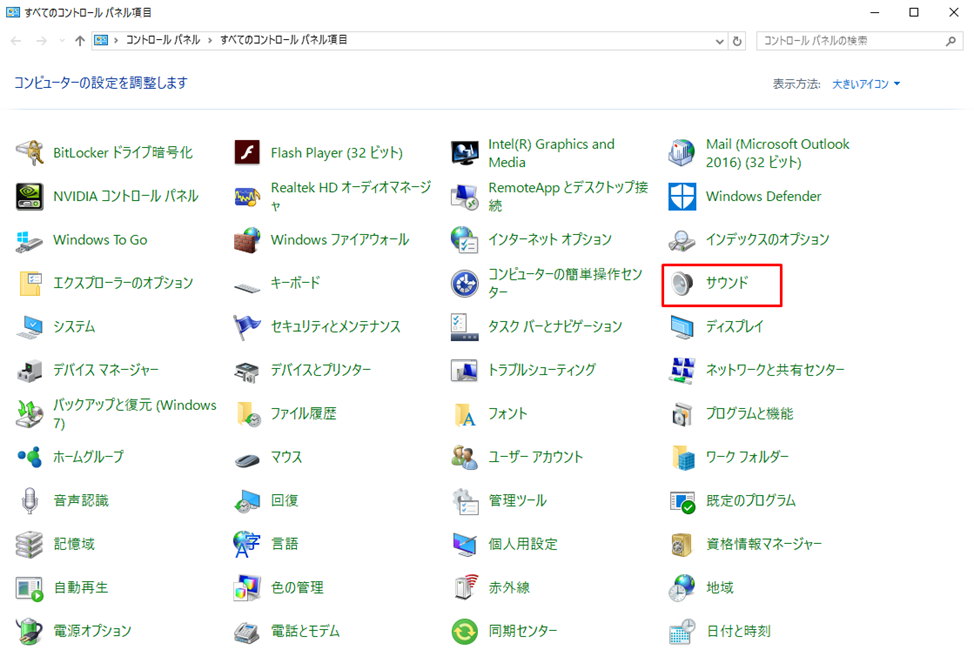This screenshot has width=974, height=670.
Task: Open the マウス icon
Action: 247,457
